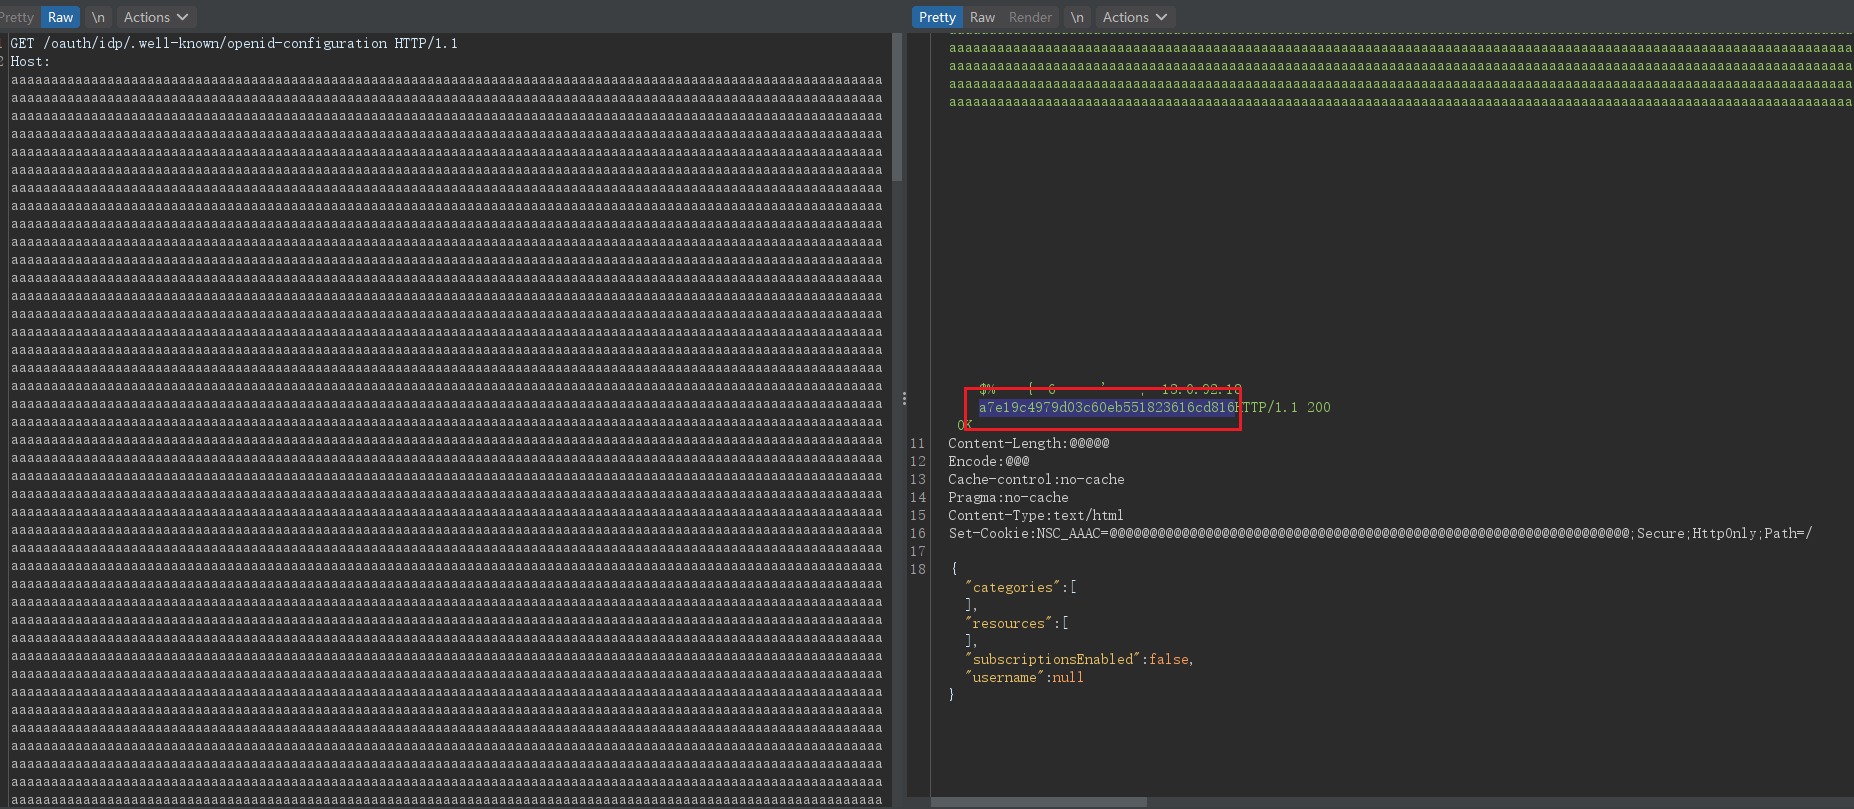Select the Raw tab in the request panel

pos(60,17)
